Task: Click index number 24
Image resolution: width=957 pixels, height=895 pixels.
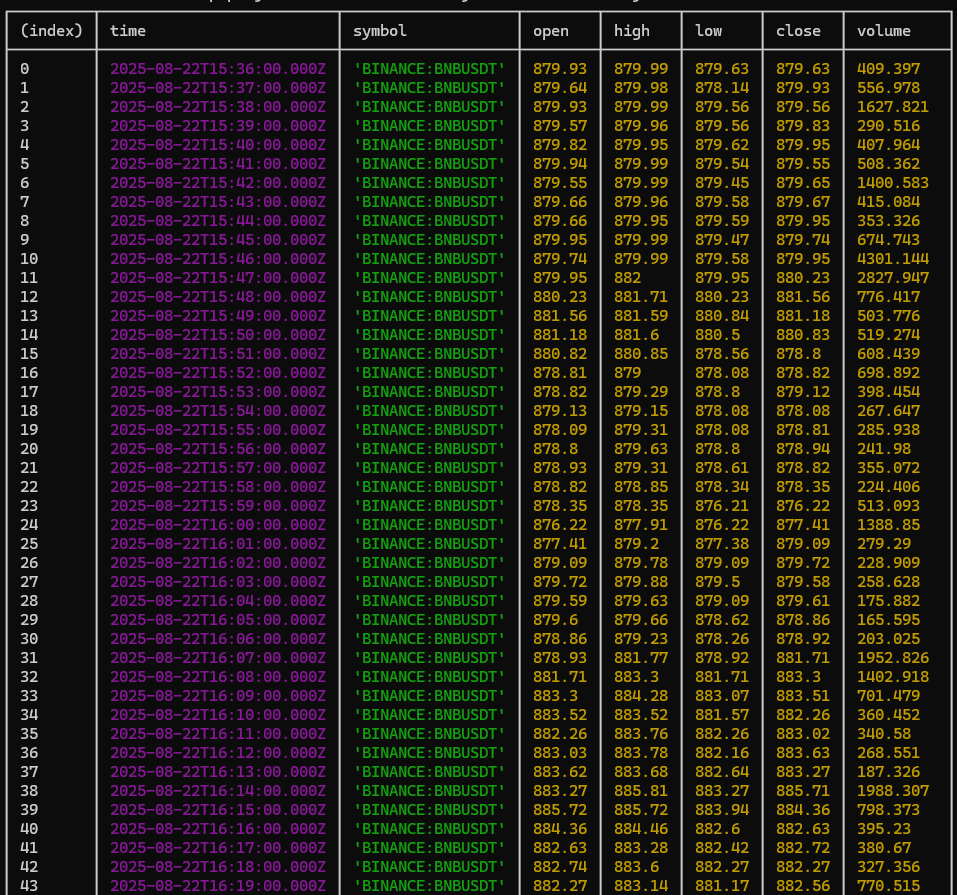Action: tap(29, 525)
